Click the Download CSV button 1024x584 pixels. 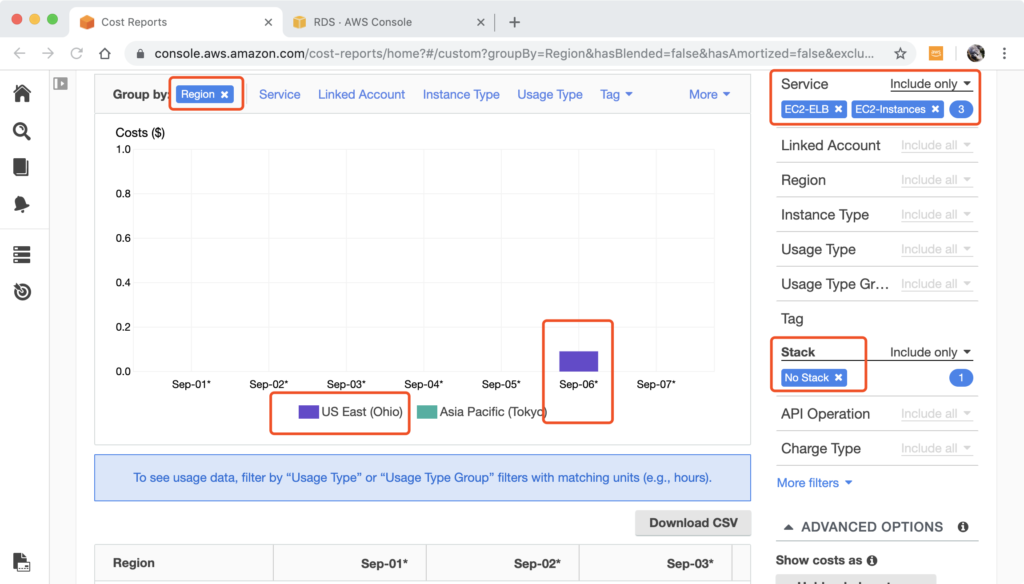pos(693,523)
